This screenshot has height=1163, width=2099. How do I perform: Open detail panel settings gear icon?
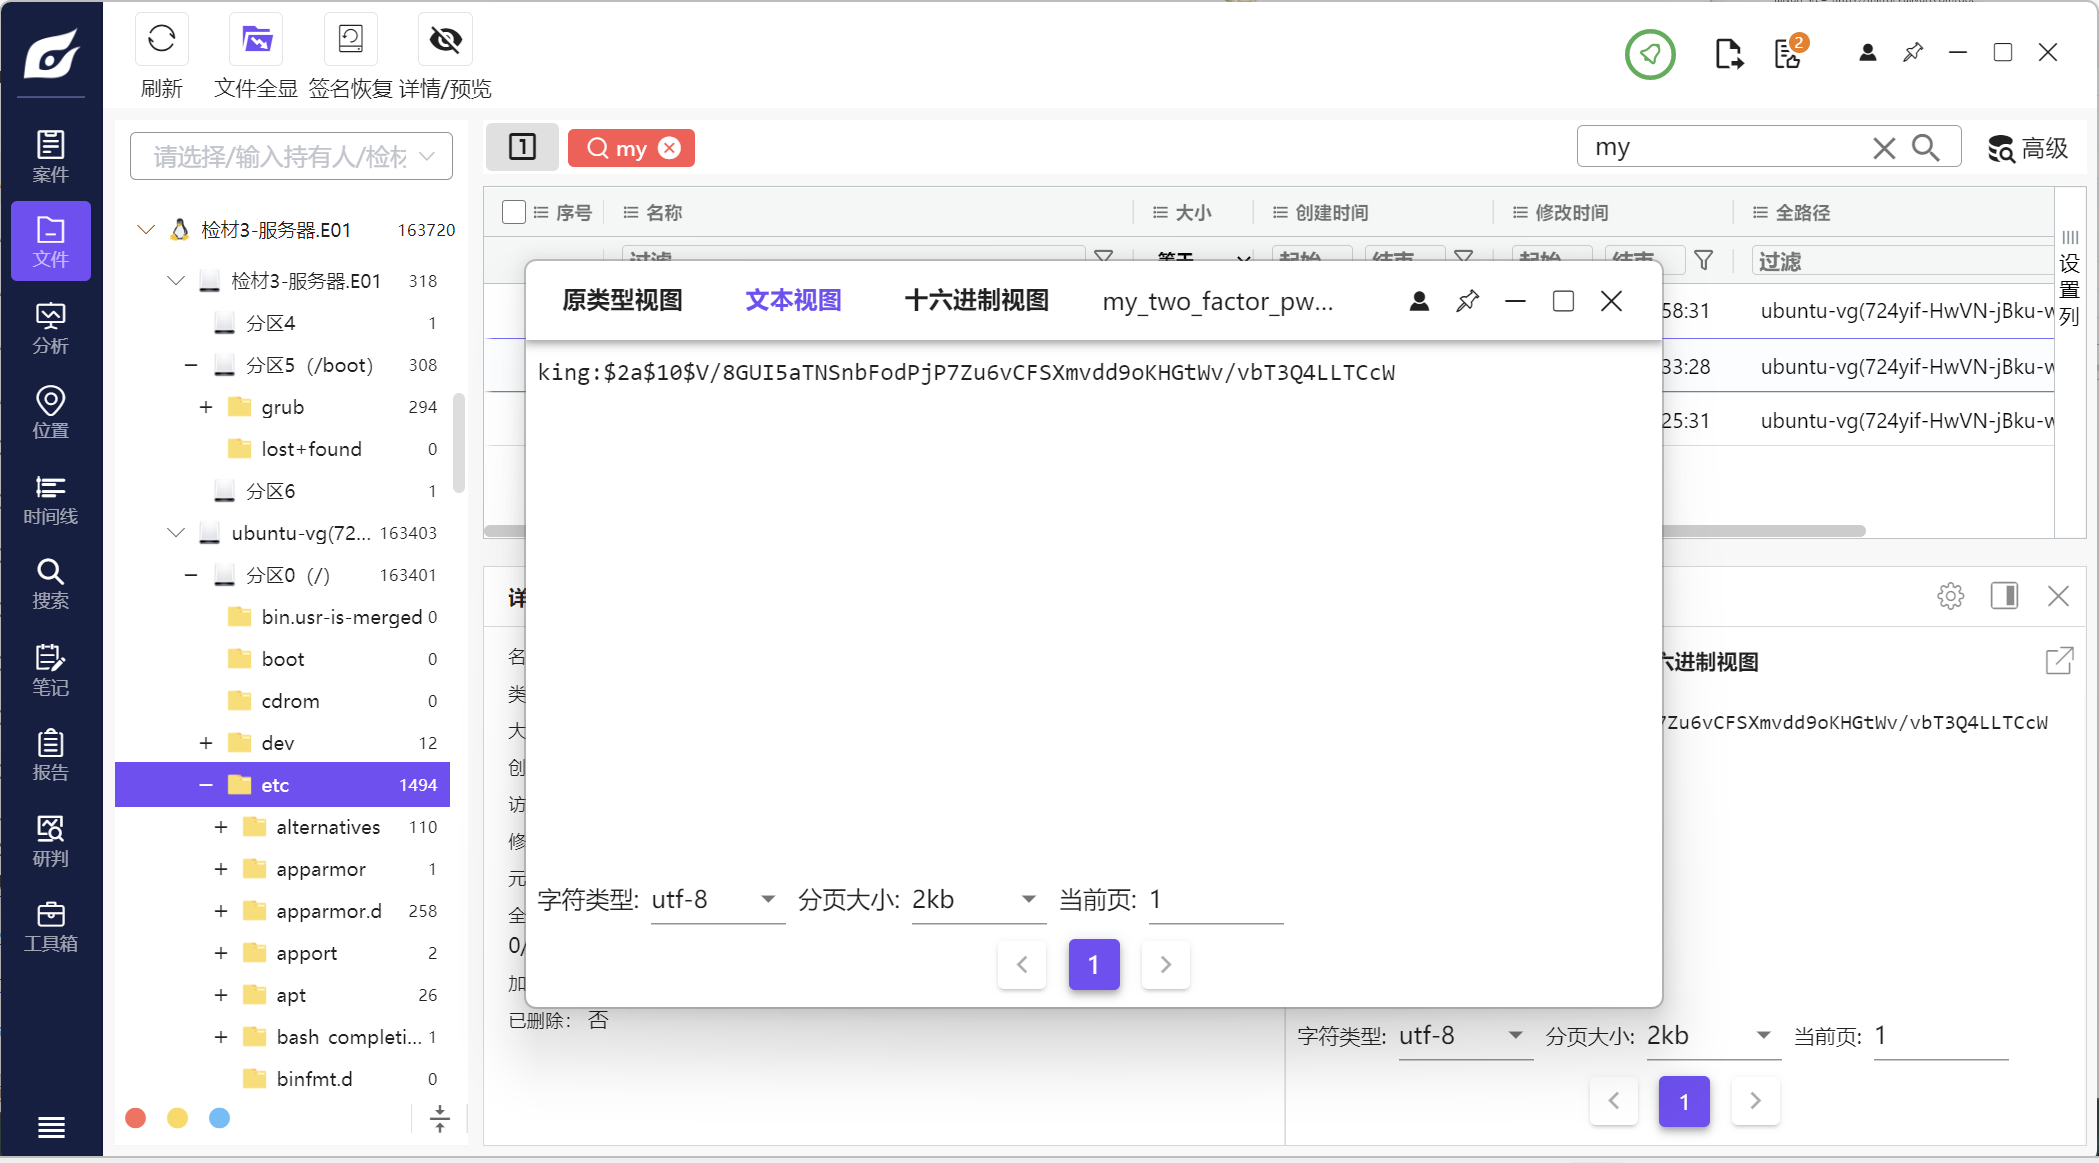click(1950, 596)
